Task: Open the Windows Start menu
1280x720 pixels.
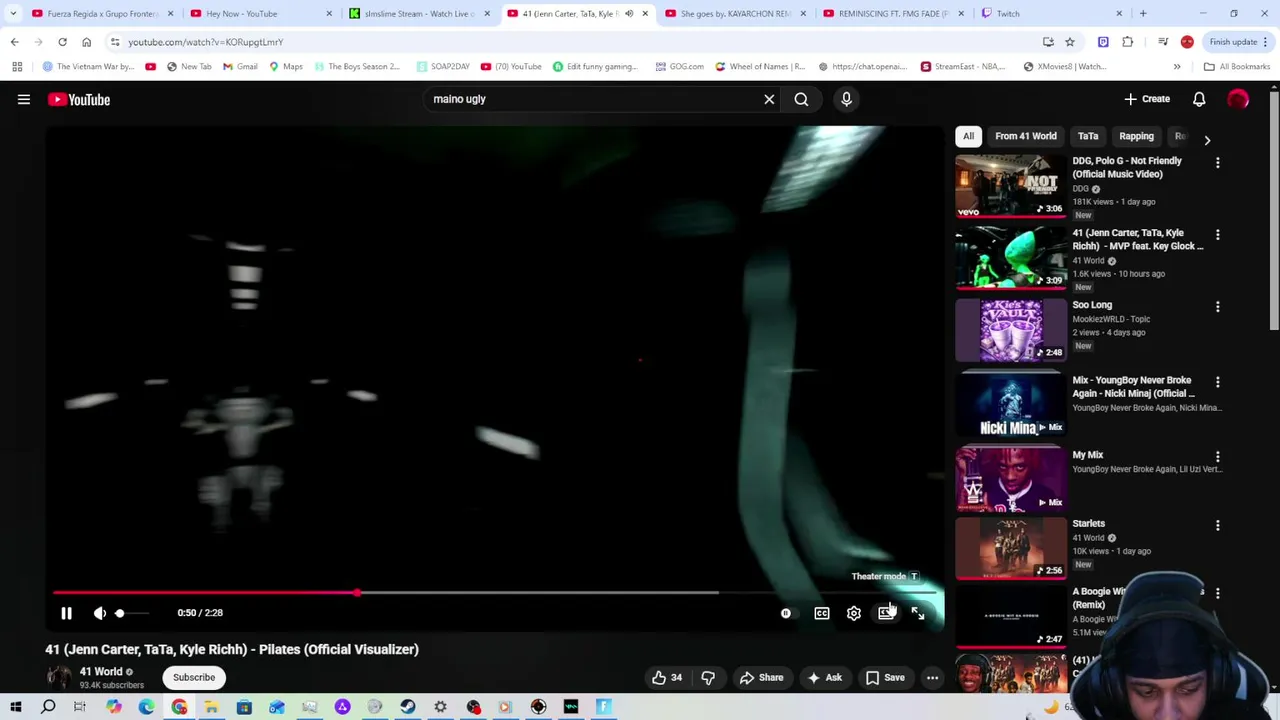Action: [x=15, y=707]
